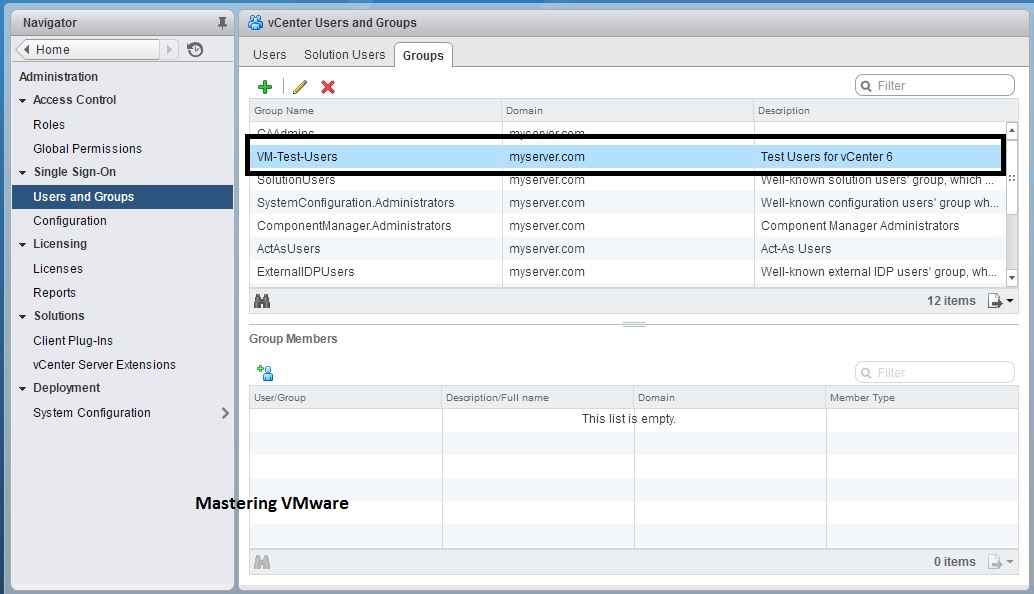Open Client Plug-Ins
This screenshot has height=594, width=1034.
pyautogui.click(x=73, y=341)
